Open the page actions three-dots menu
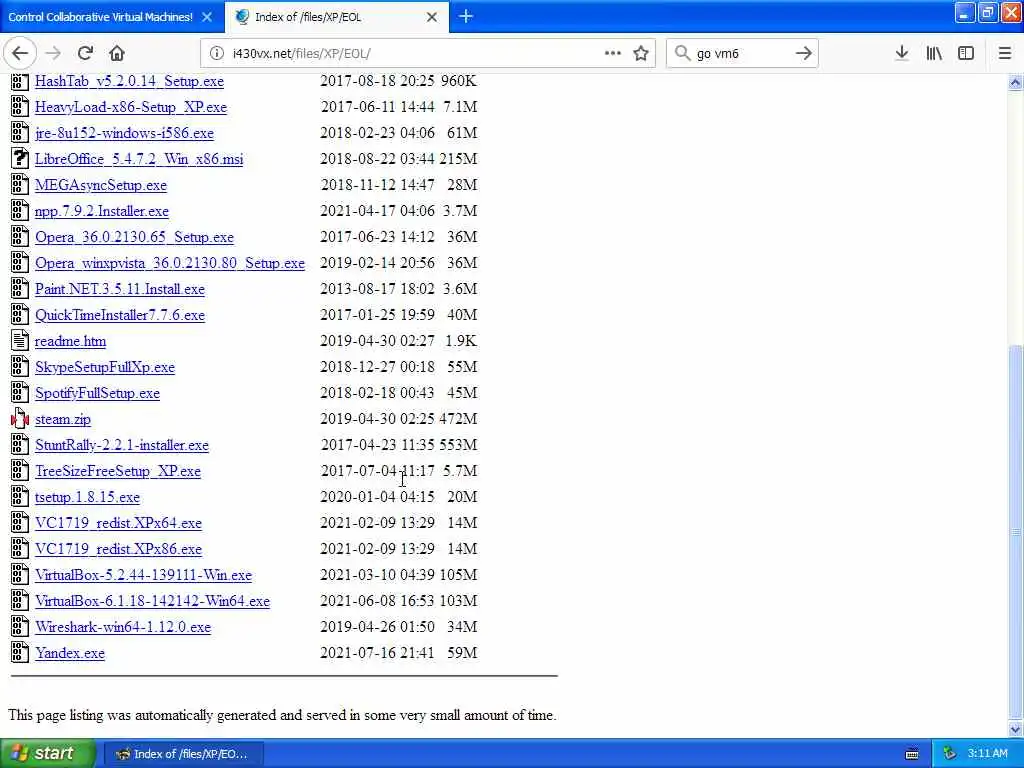 [x=613, y=54]
